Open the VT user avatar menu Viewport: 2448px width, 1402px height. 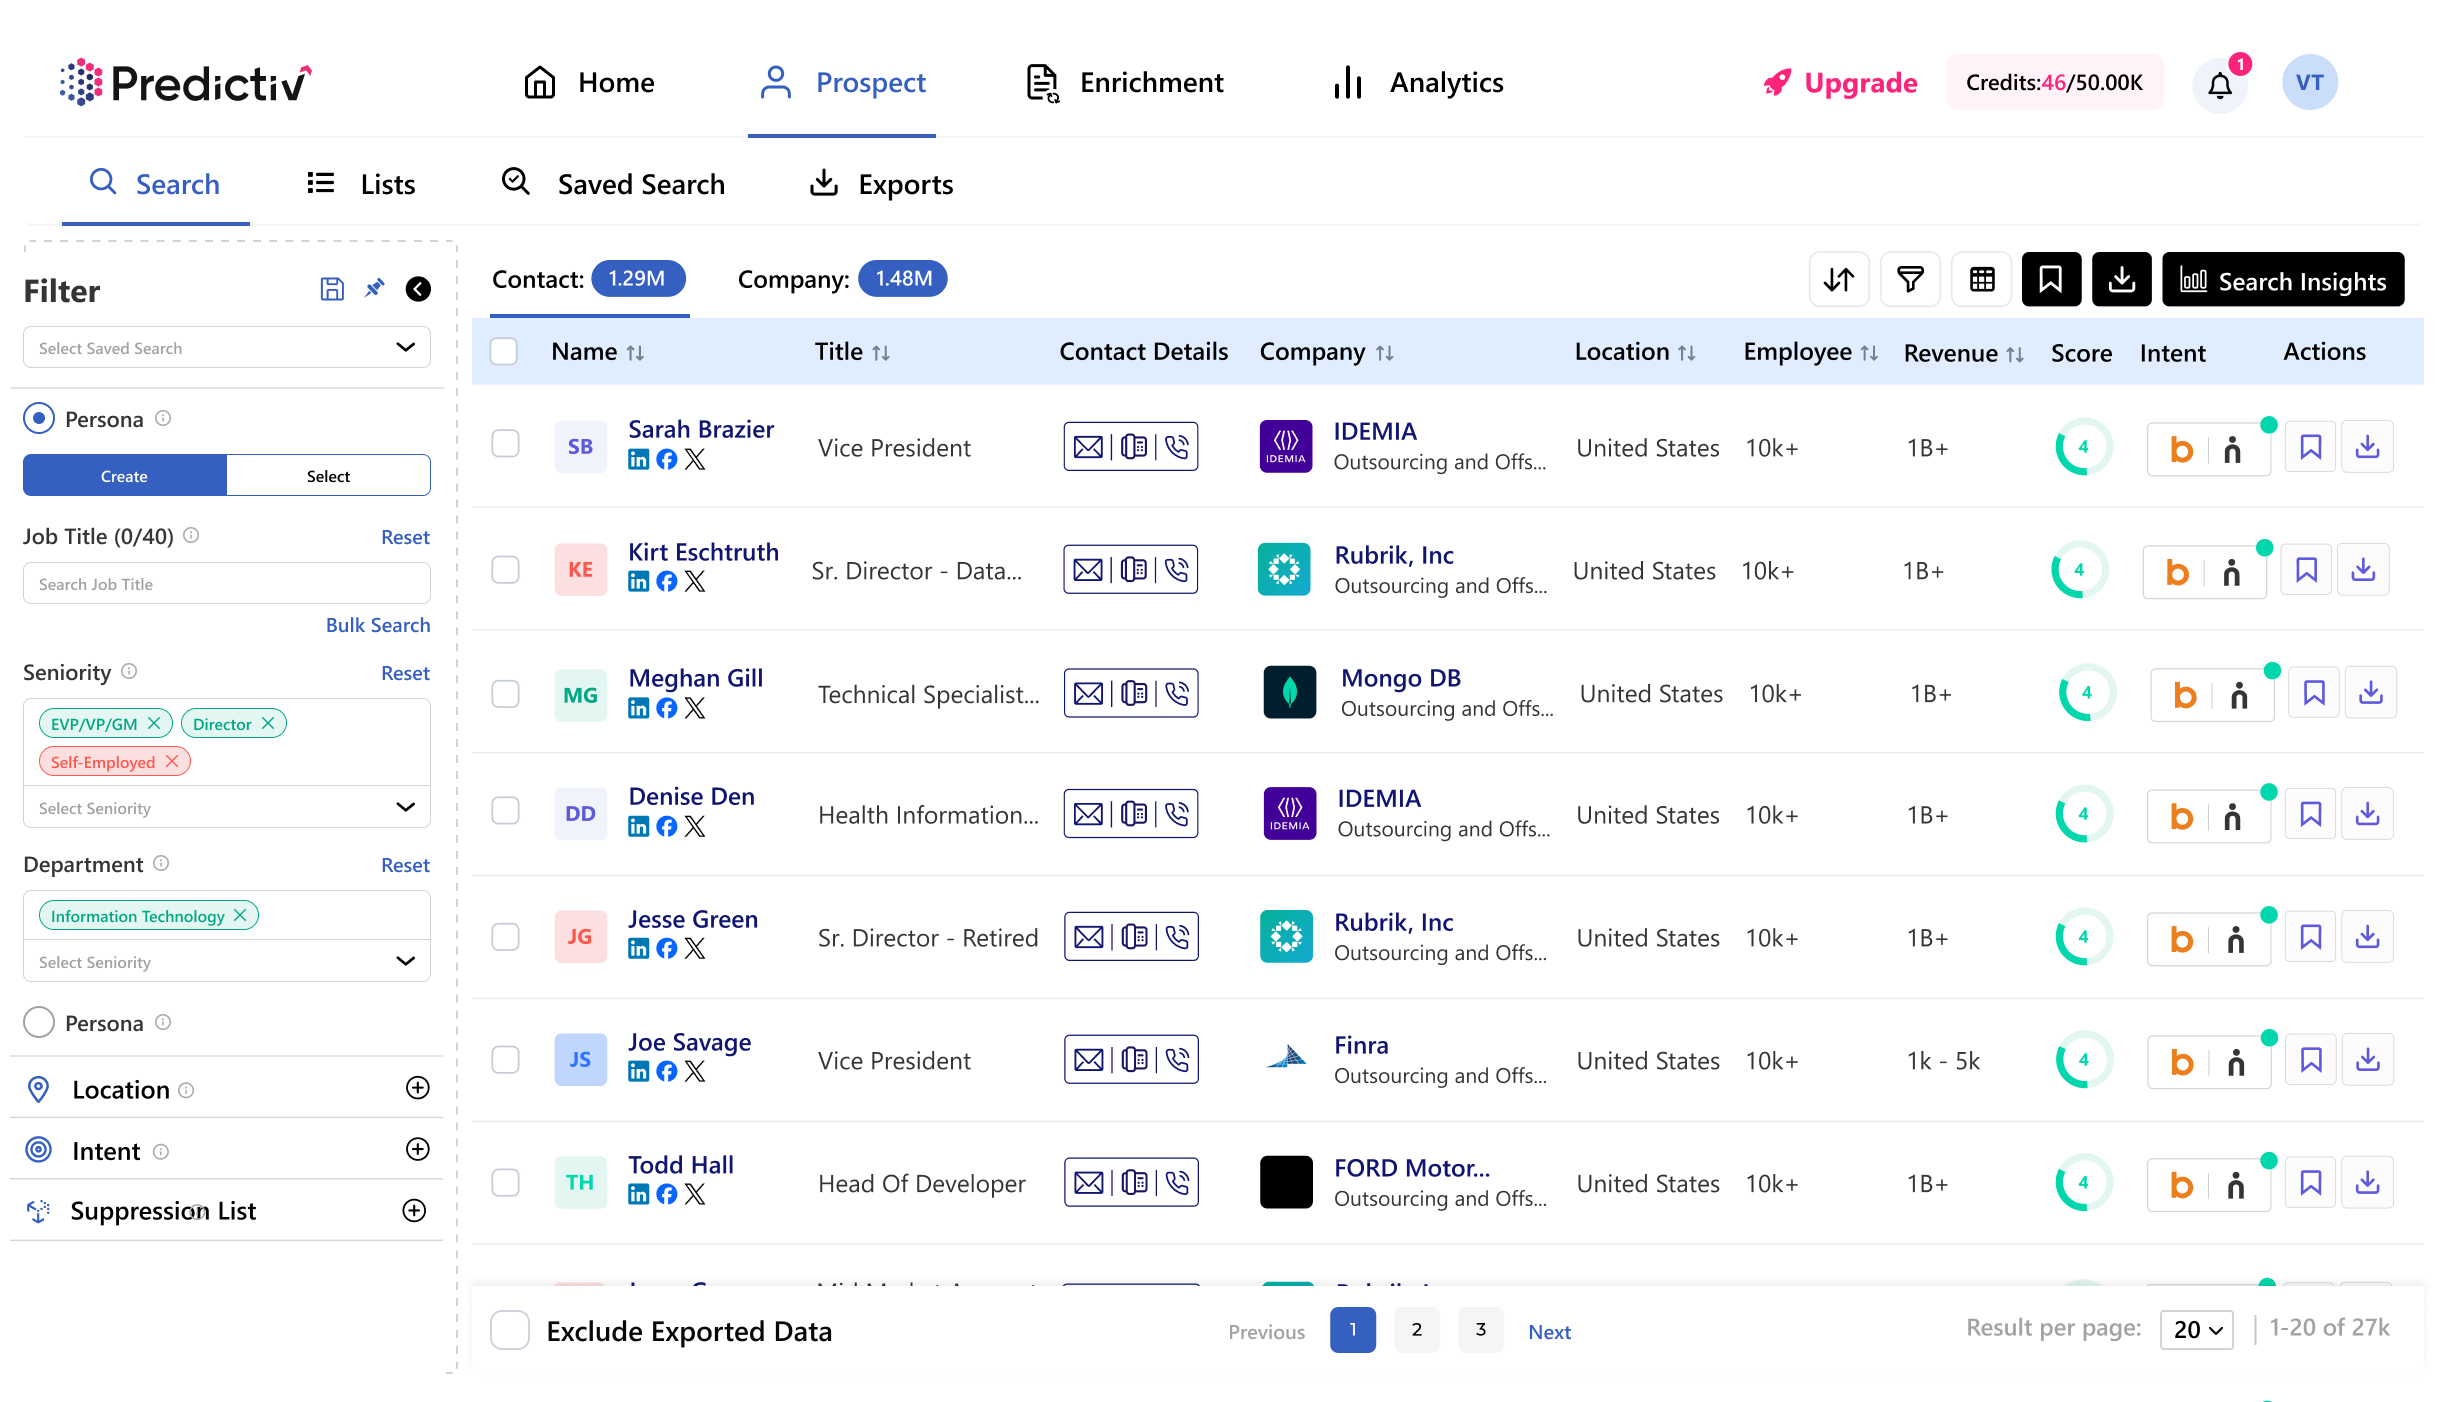[x=2309, y=83]
